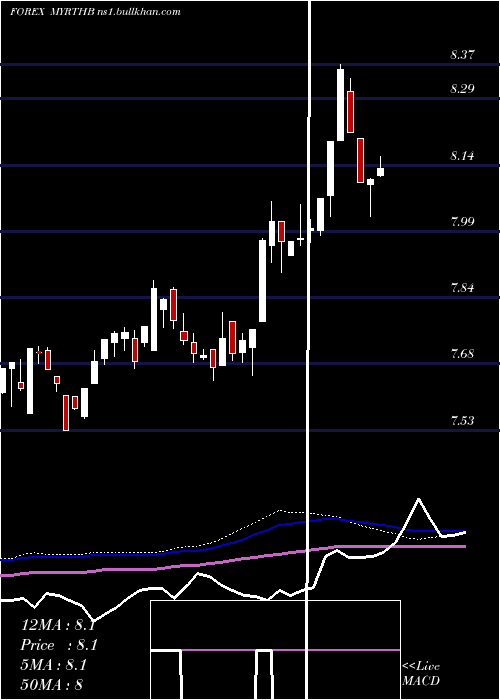This screenshot has height=700, width=500.
Task: Click the 7.84 price level label
Action: click(462, 288)
